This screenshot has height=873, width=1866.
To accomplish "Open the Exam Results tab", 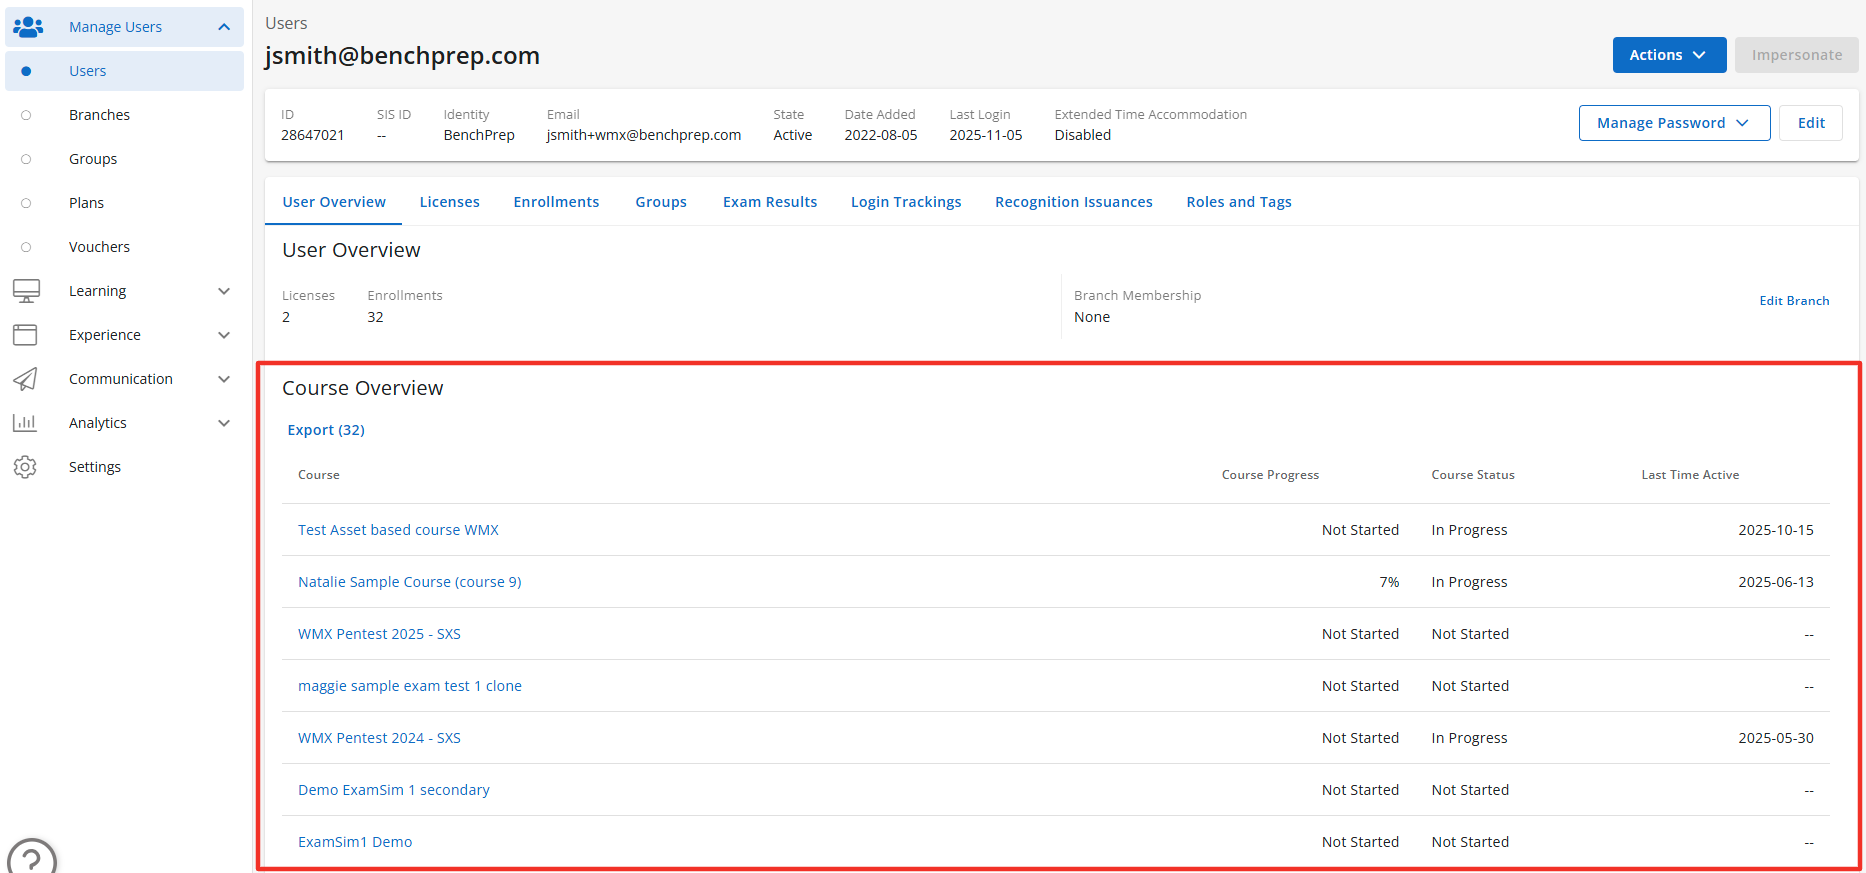I will (769, 202).
